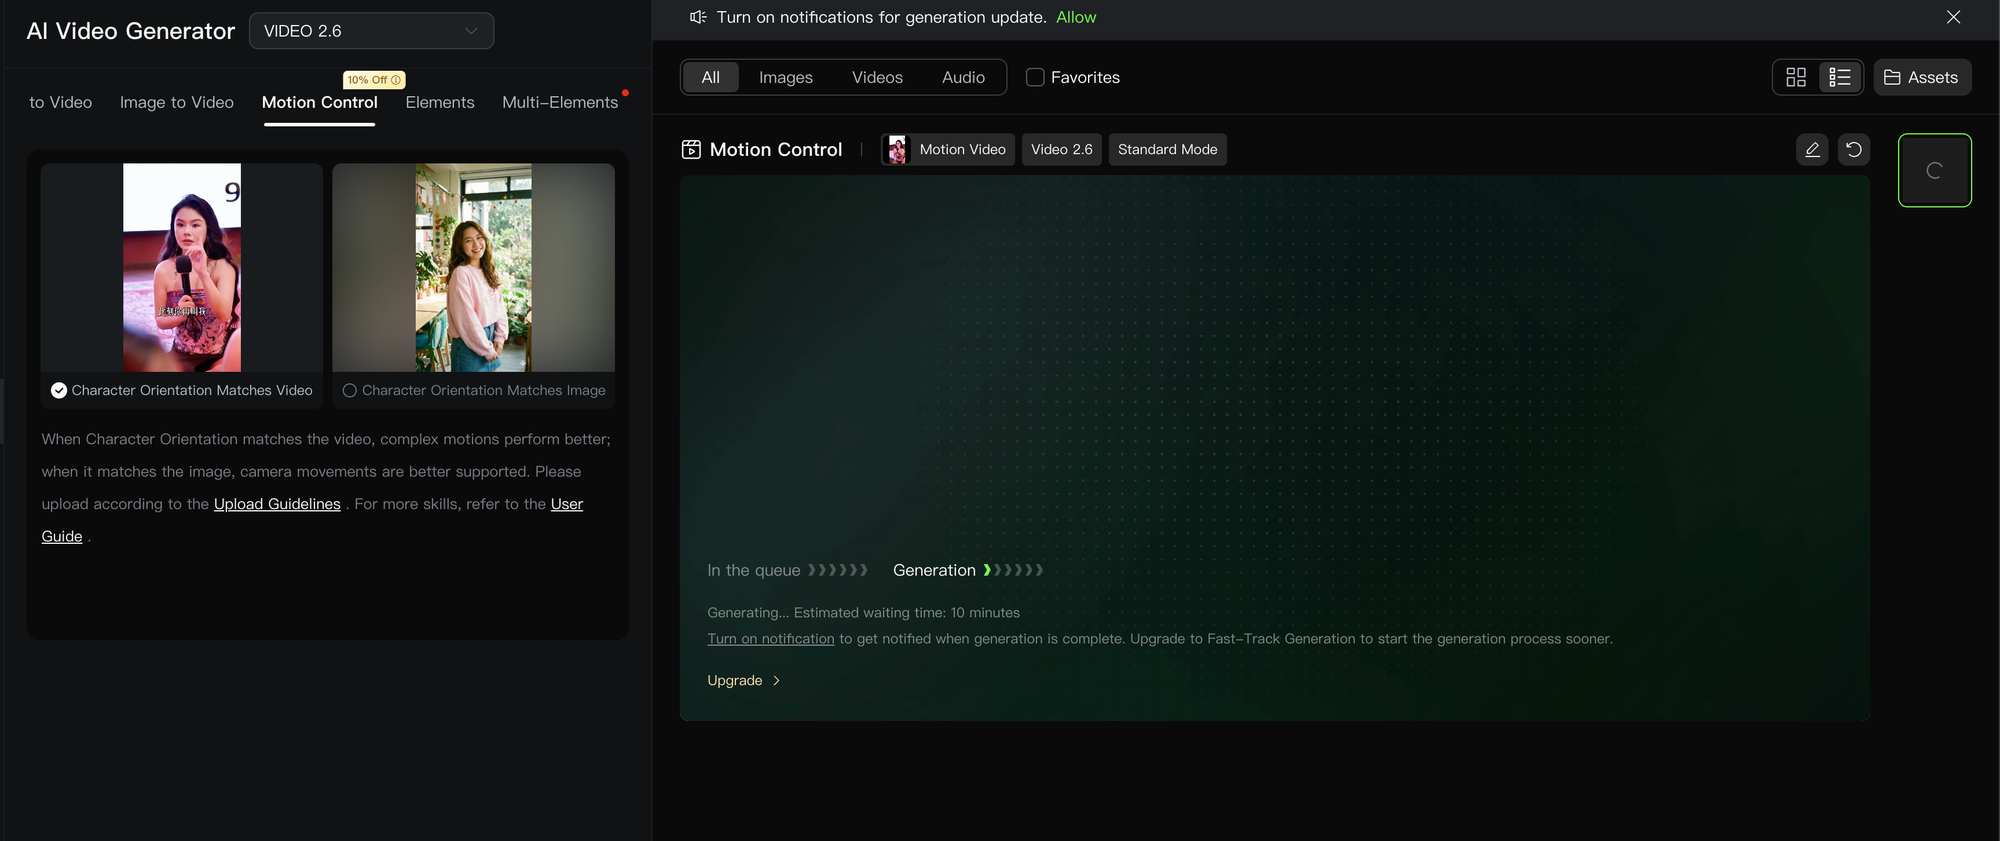
Task: Click the pink sweater character image thumbnail
Action: (473, 267)
